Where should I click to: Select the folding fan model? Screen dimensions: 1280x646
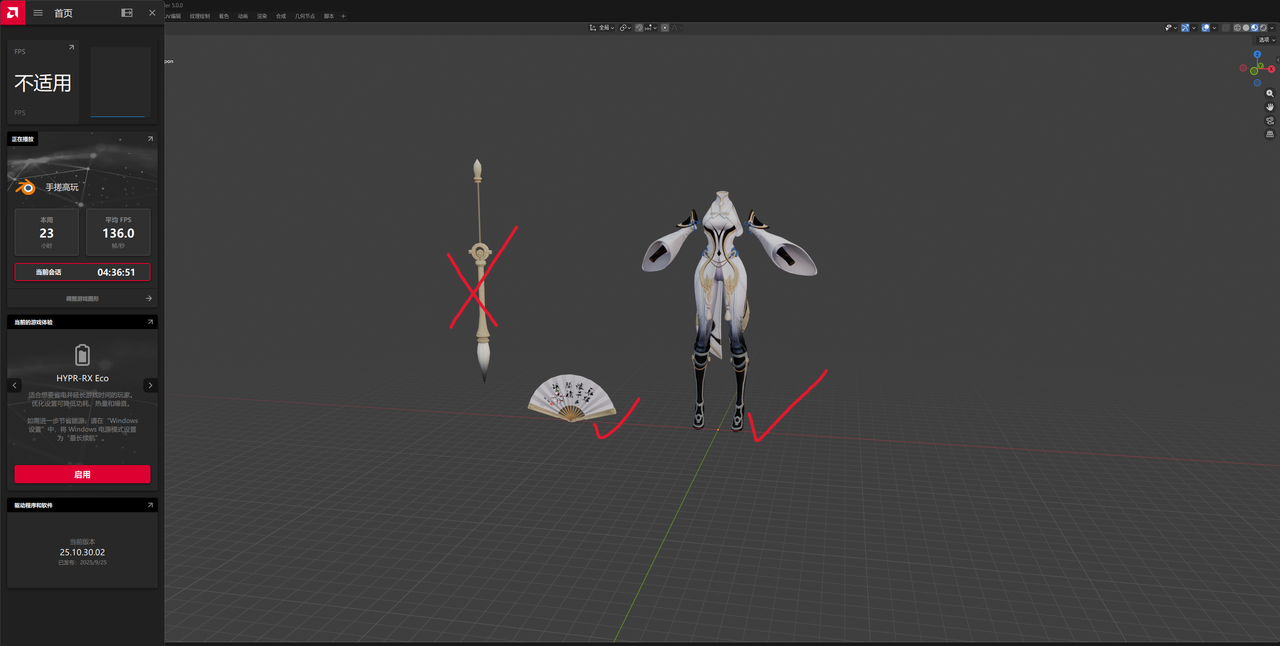[570, 398]
